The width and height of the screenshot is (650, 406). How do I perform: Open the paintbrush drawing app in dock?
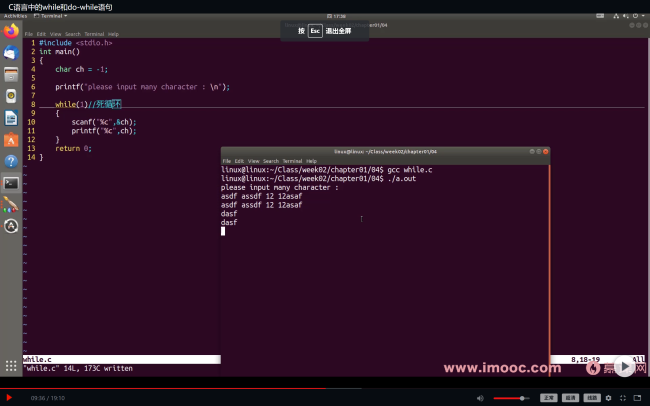pos(11,204)
